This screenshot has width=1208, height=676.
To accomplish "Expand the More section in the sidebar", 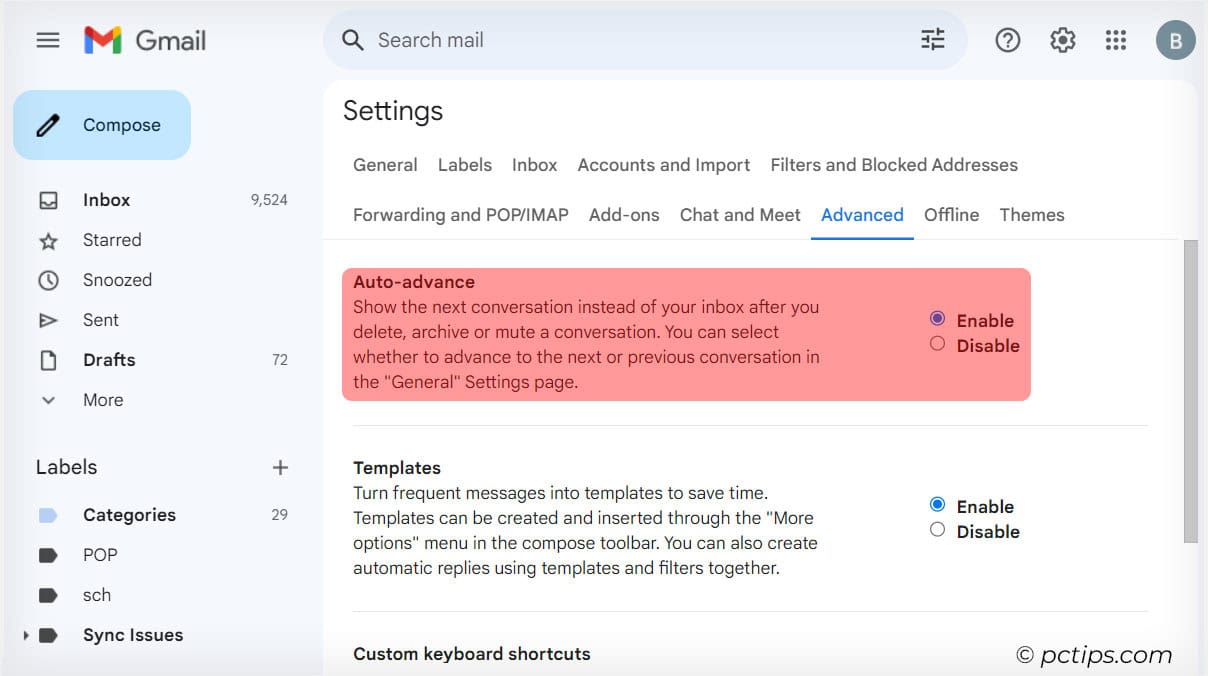I will (48, 400).
